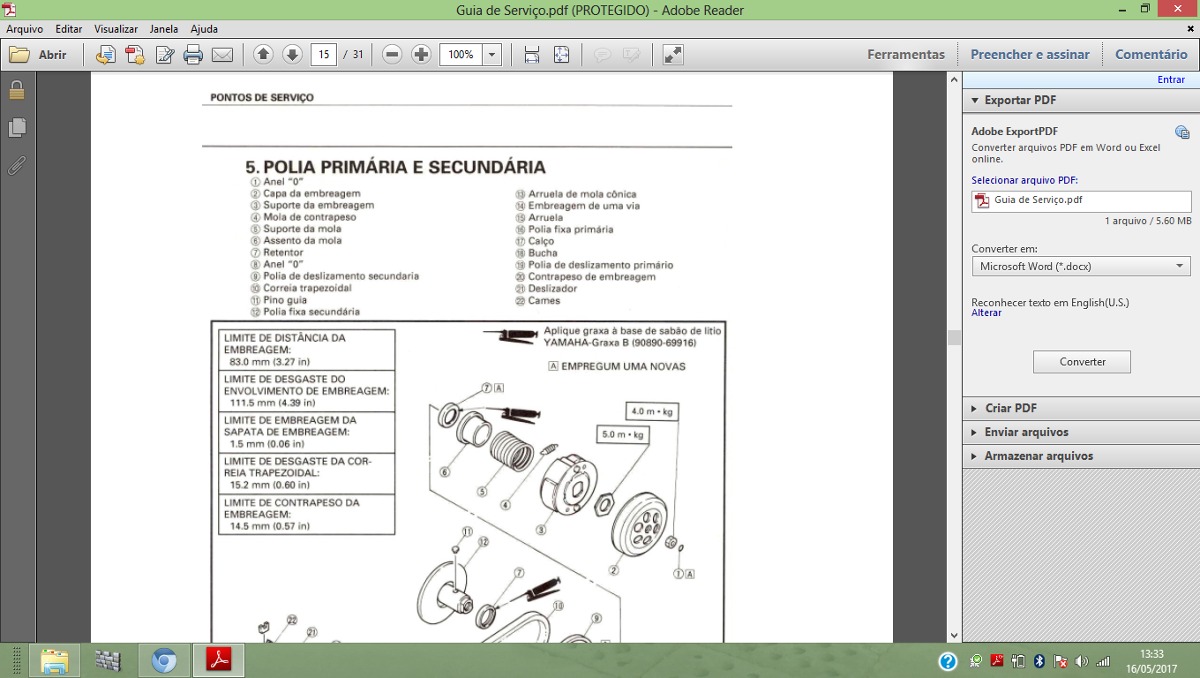Click the battery power tray icon
The height and width of the screenshot is (678, 1200).
(1018, 661)
